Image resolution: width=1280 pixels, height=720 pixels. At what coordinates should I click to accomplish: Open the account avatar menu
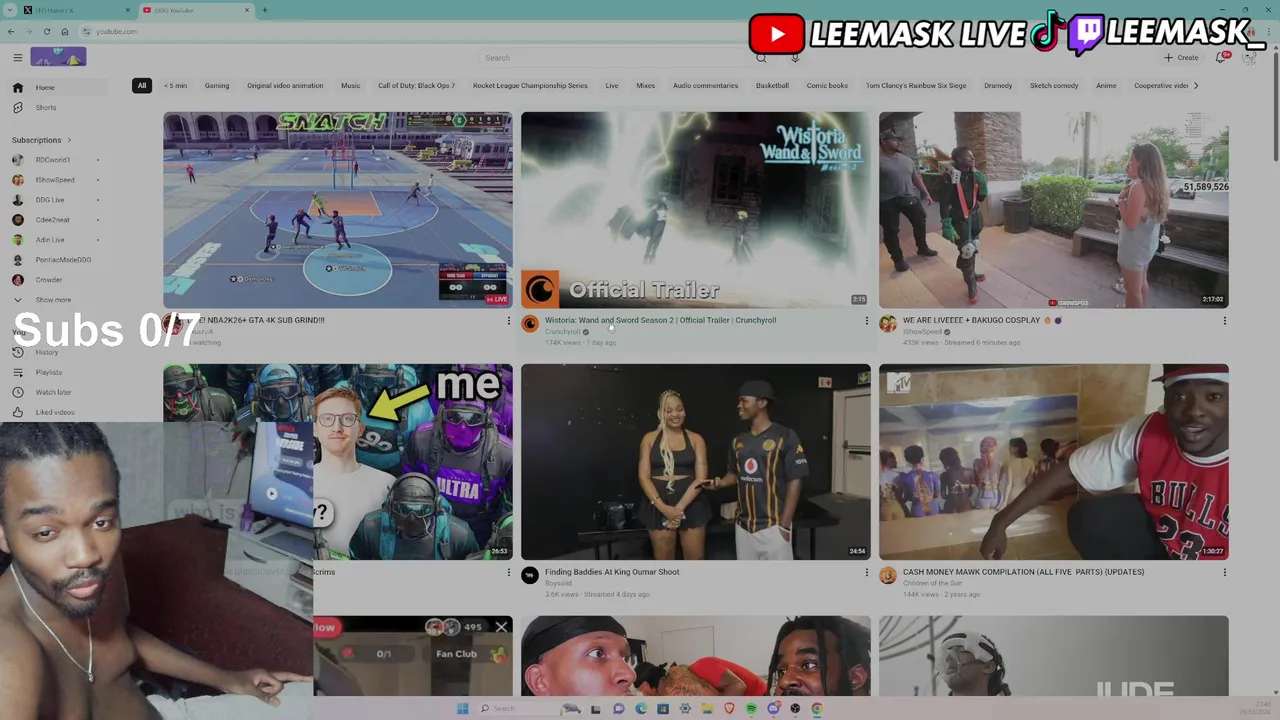1249,58
